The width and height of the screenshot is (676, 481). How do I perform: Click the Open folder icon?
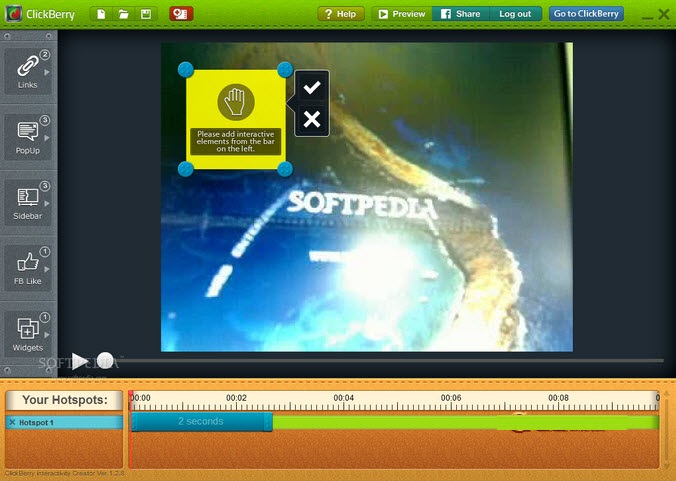tap(124, 14)
